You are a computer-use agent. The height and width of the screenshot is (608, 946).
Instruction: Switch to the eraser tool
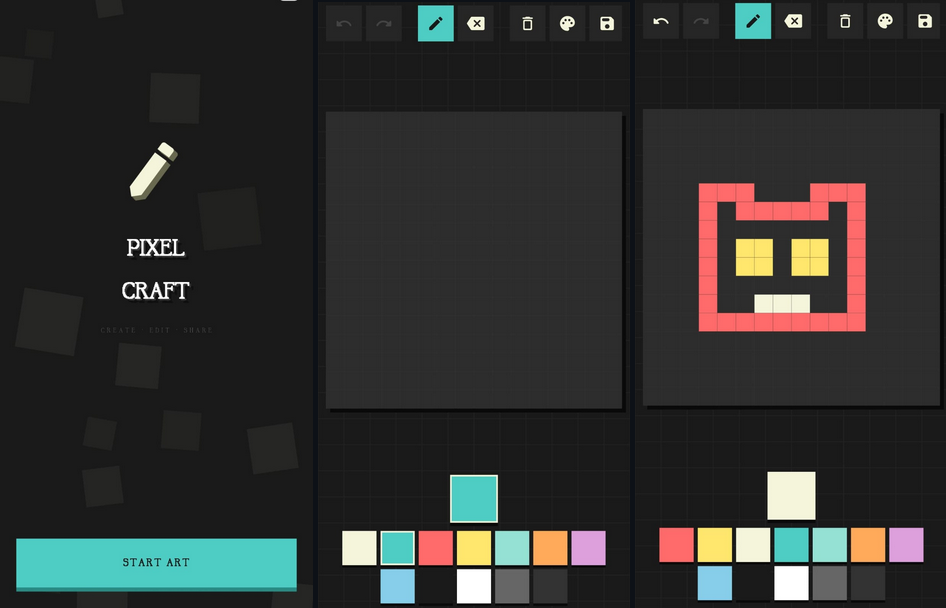coord(476,23)
